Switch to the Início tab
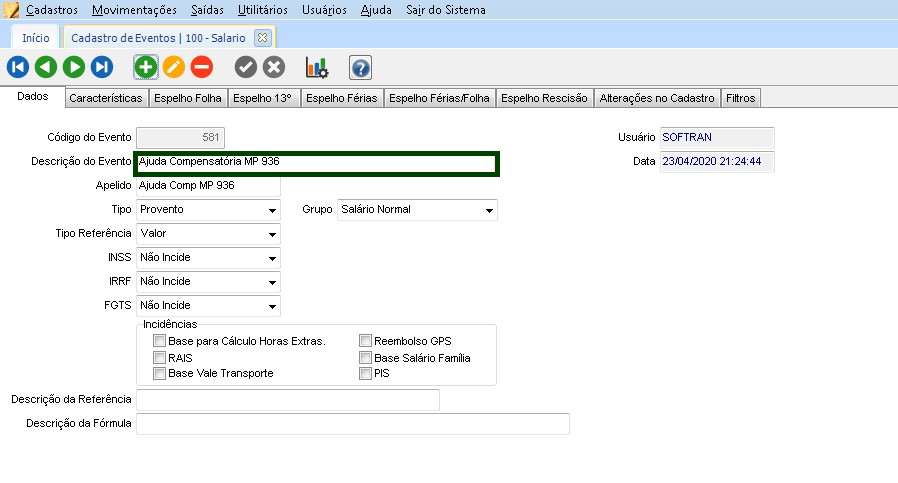 coord(36,38)
